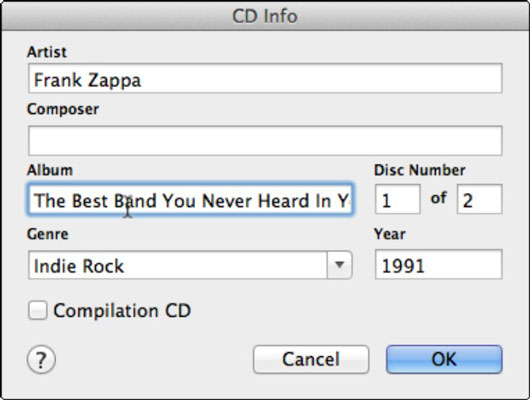530x400 pixels.
Task: Click the Composer label
Action: pyautogui.click(x=63, y=109)
